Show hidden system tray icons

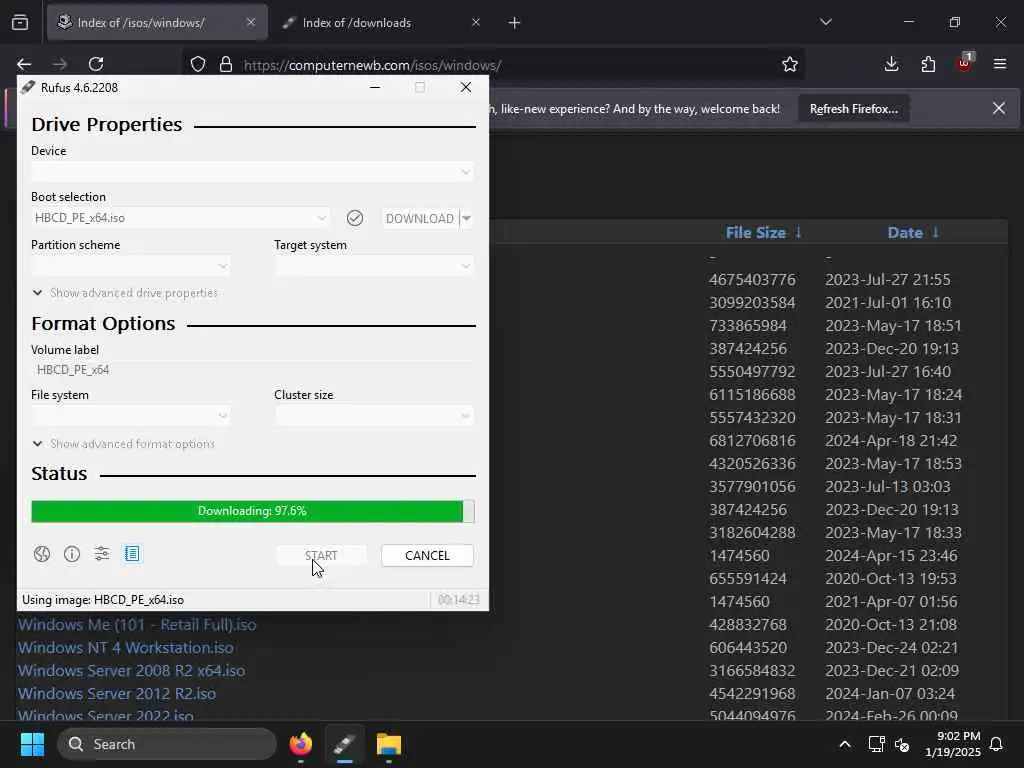pyautogui.click(x=844, y=744)
